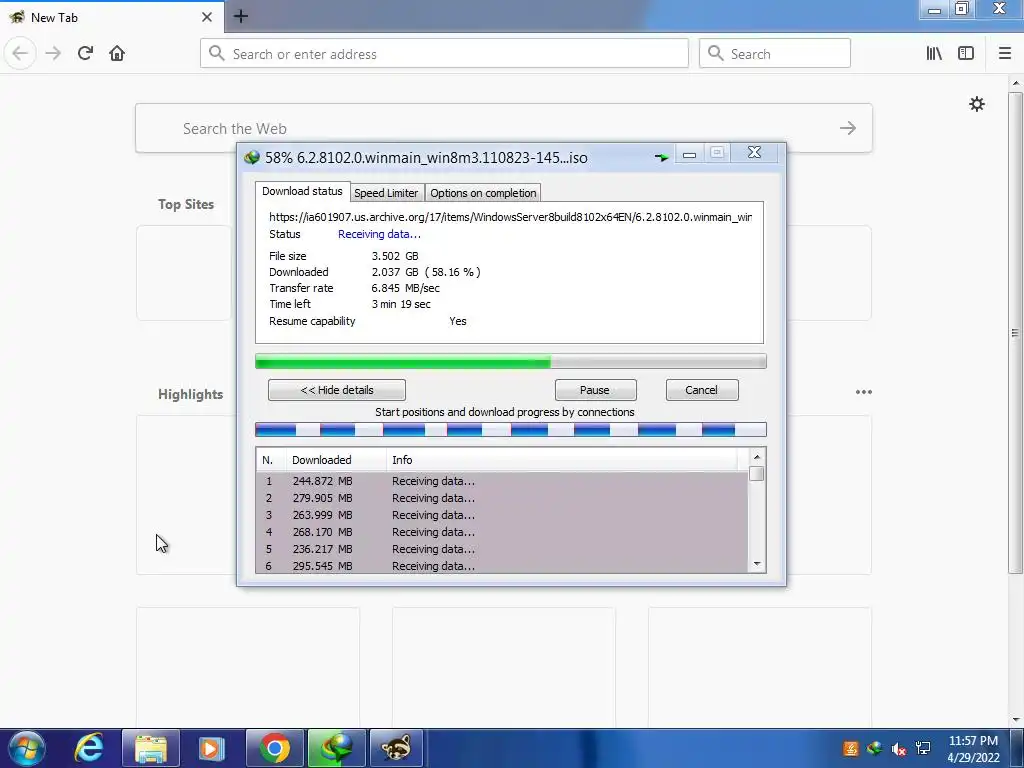Click the connections list scrollbar thumb
The height and width of the screenshot is (768, 1024).
757,473
